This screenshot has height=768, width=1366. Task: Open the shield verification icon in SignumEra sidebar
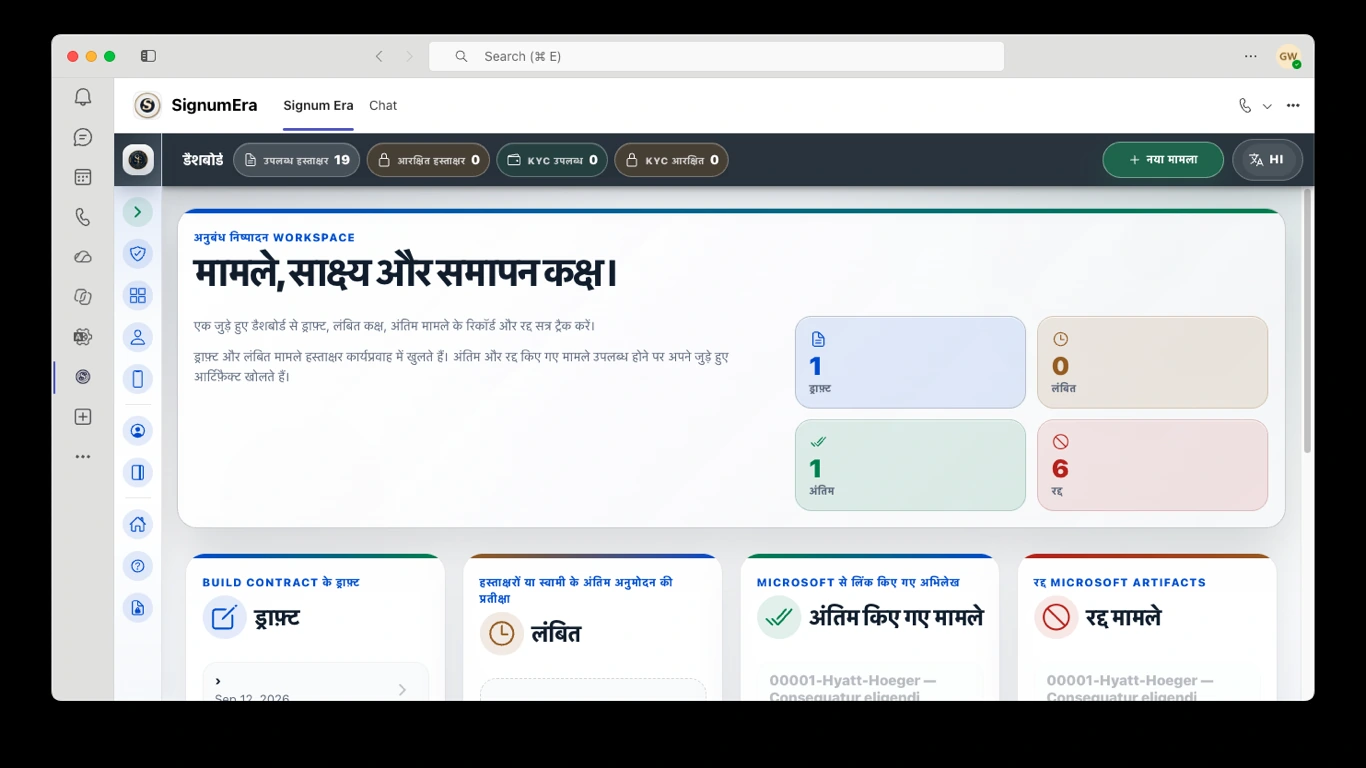138,254
